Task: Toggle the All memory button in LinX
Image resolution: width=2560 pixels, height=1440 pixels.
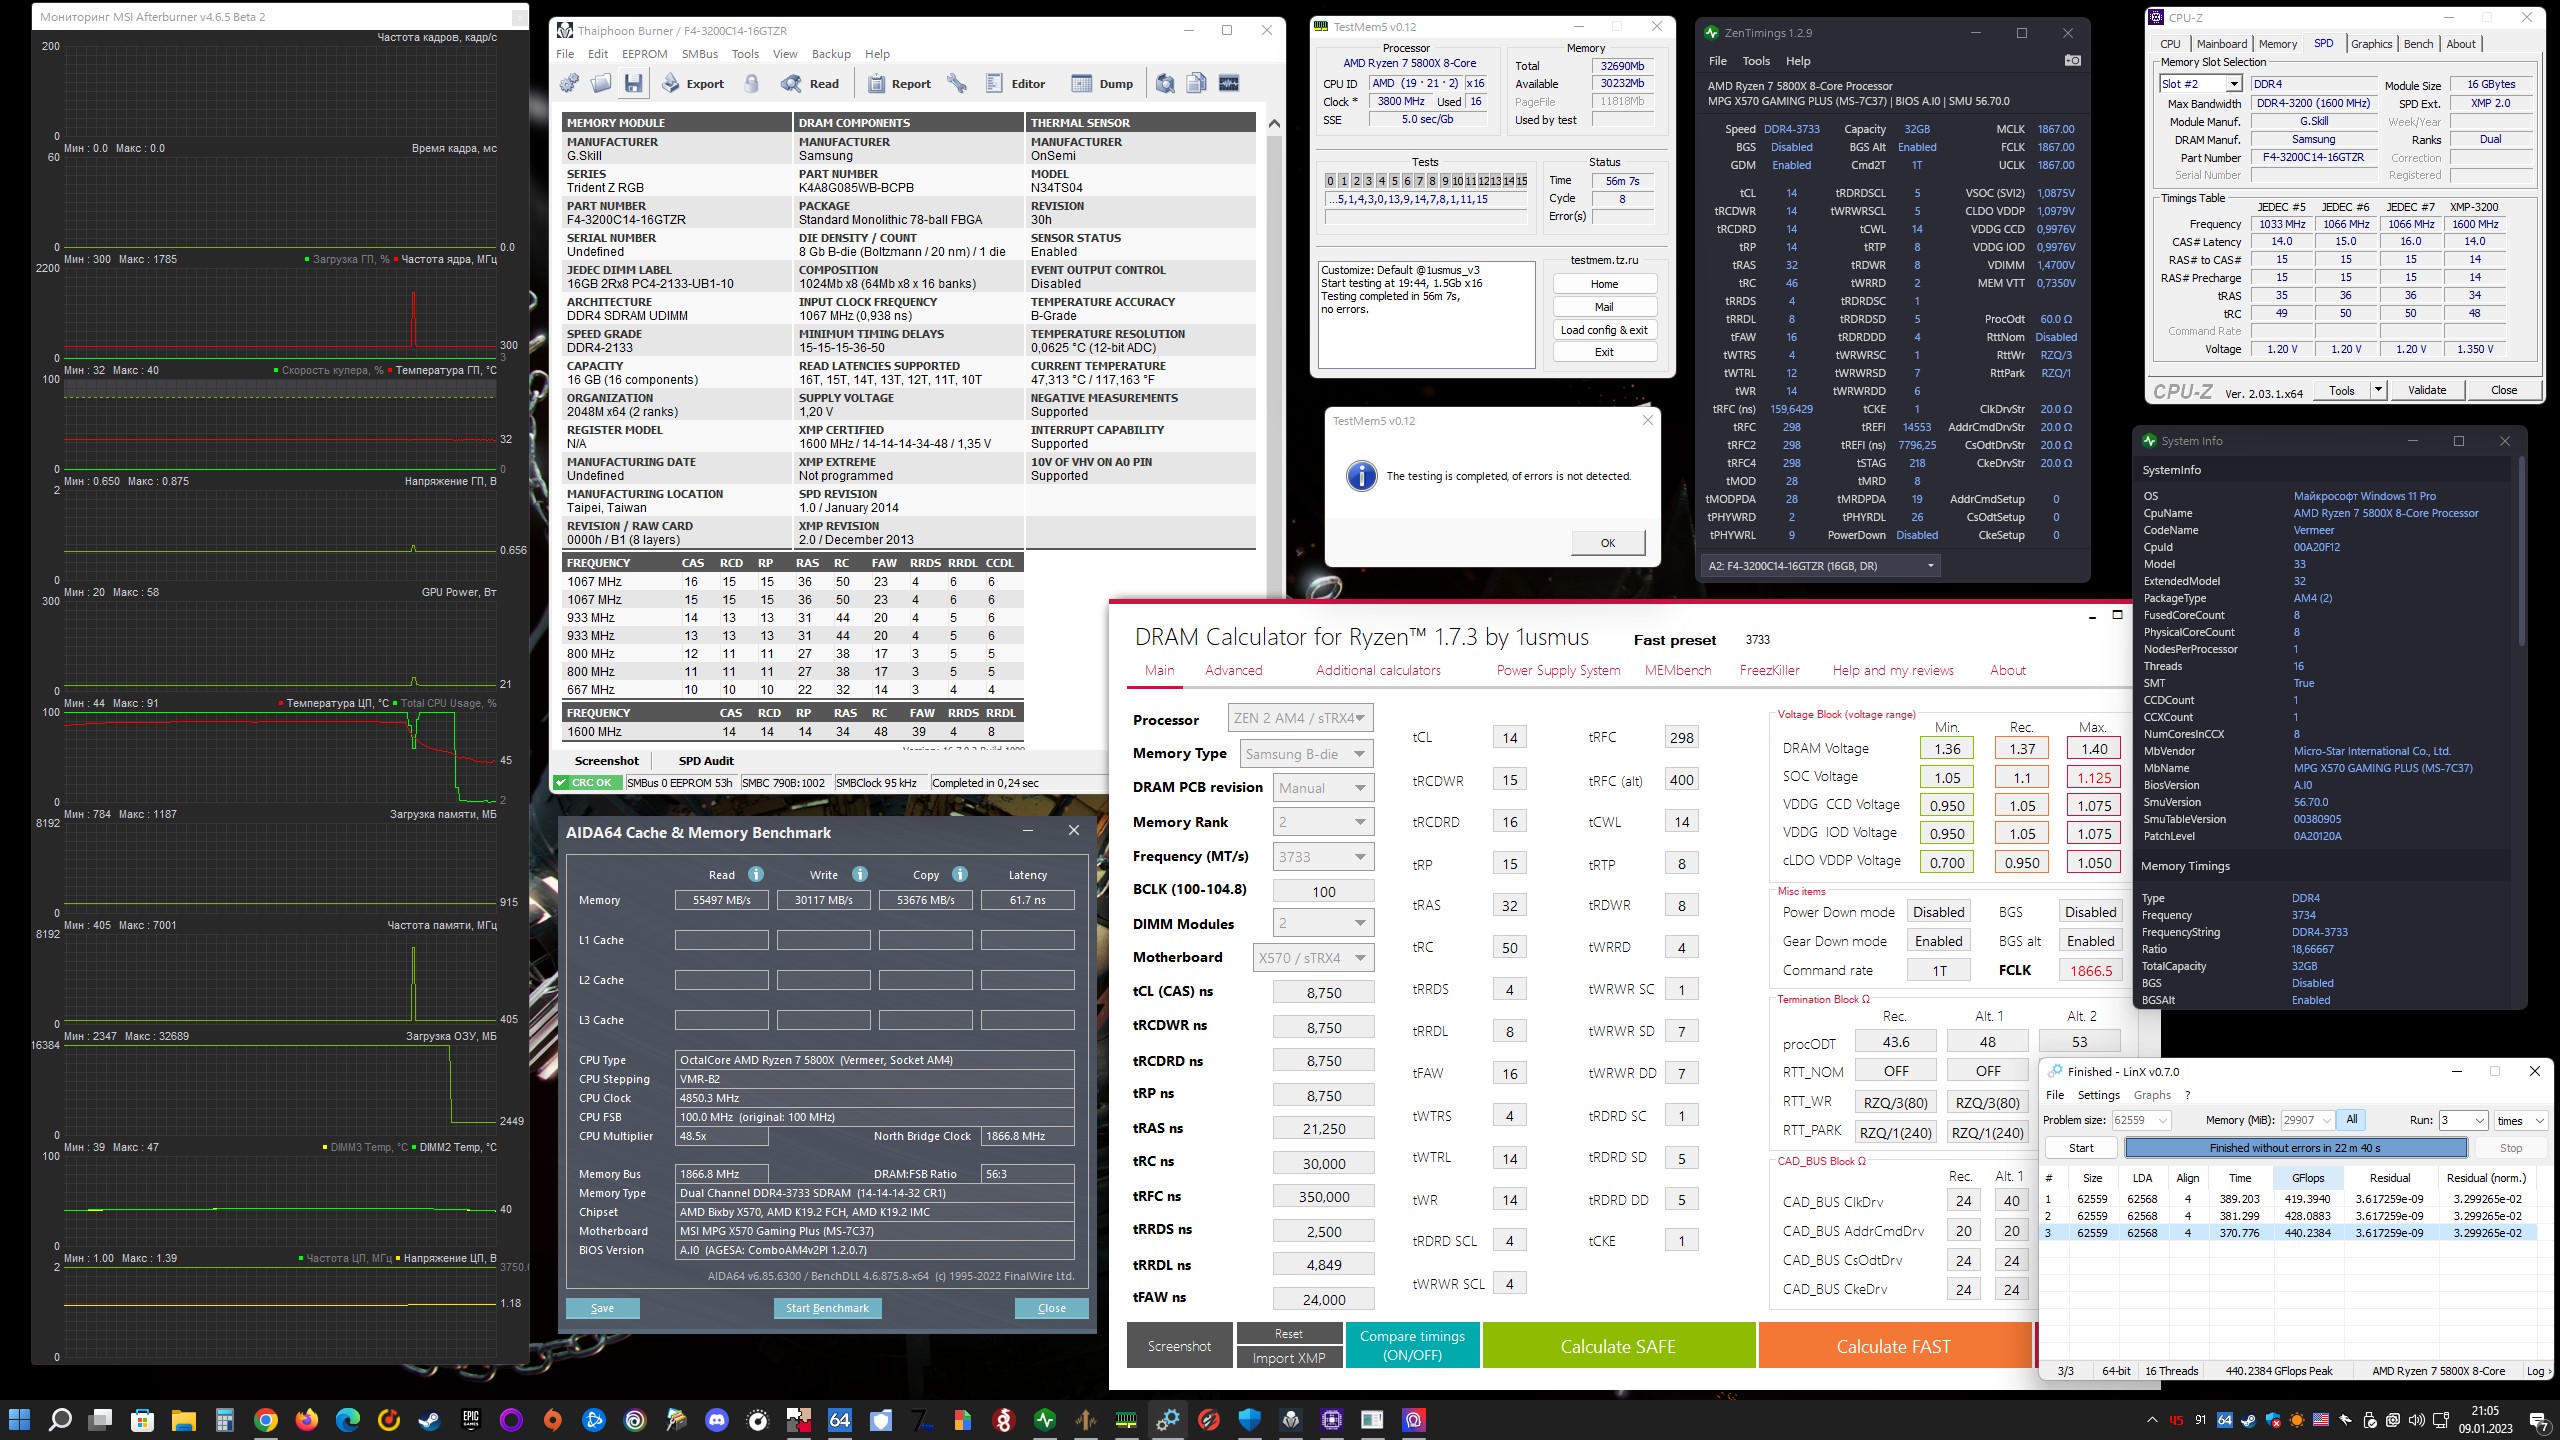Action: click(x=2351, y=1120)
